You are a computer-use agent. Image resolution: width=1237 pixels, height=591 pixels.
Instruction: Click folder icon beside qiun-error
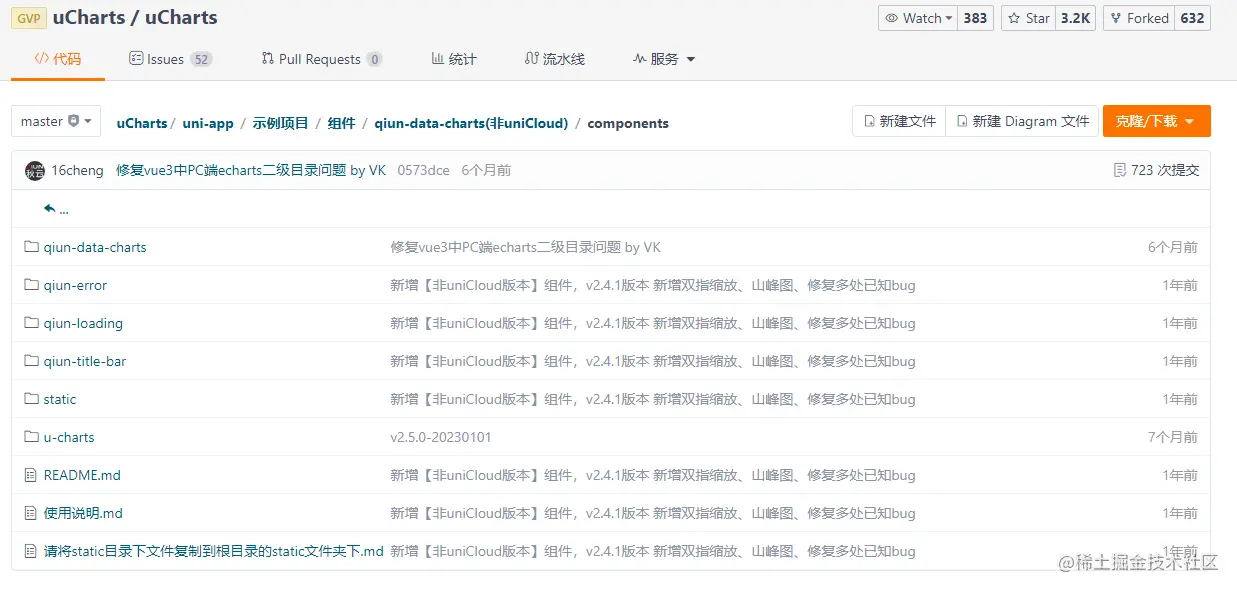(x=31, y=285)
